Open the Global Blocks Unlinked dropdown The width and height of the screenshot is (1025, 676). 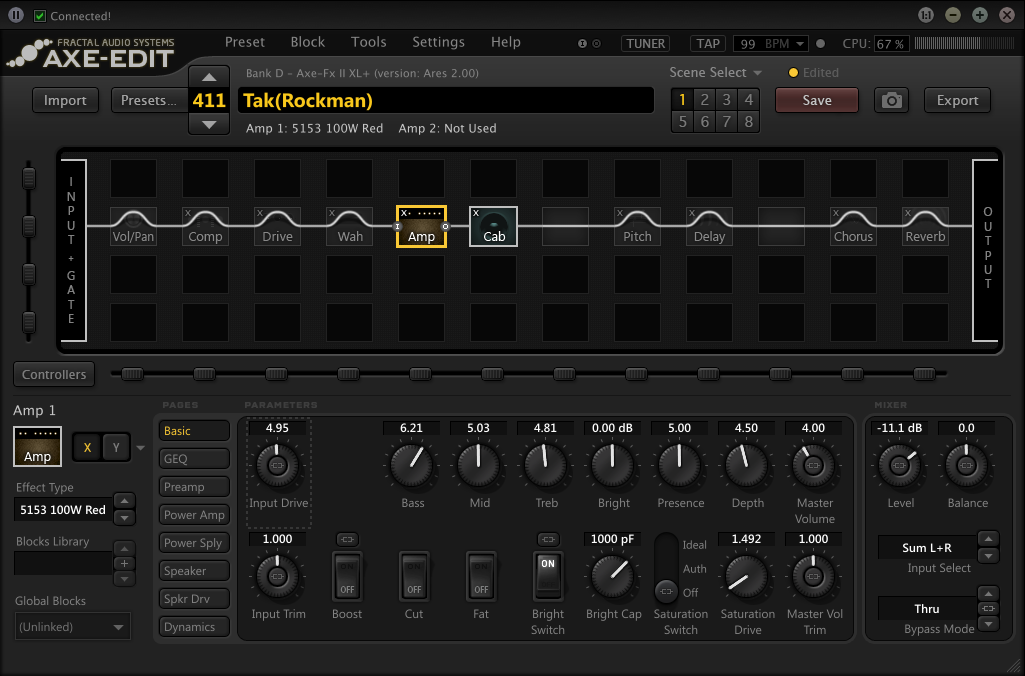click(73, 626)
